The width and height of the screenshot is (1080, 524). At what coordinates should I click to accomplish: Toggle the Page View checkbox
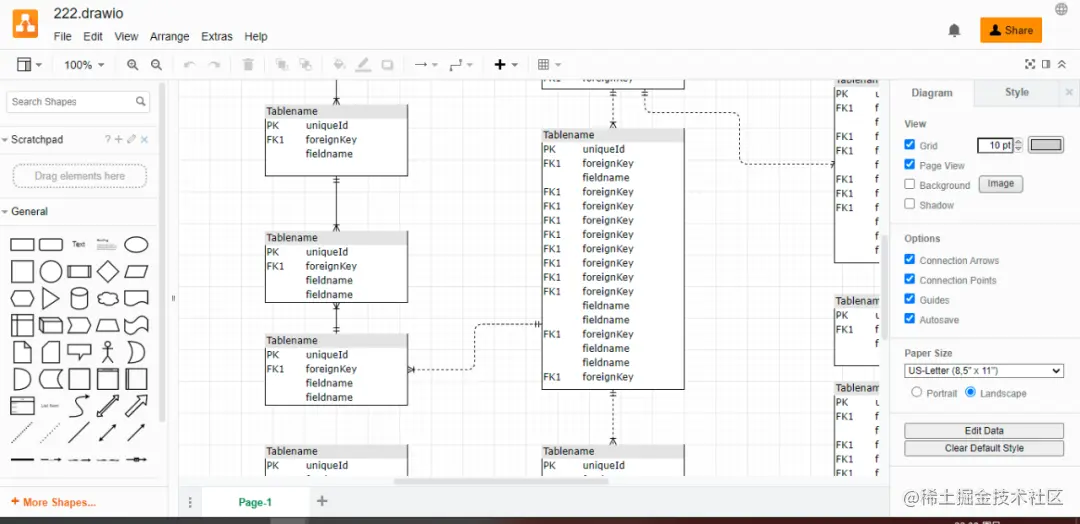[910, 165]
